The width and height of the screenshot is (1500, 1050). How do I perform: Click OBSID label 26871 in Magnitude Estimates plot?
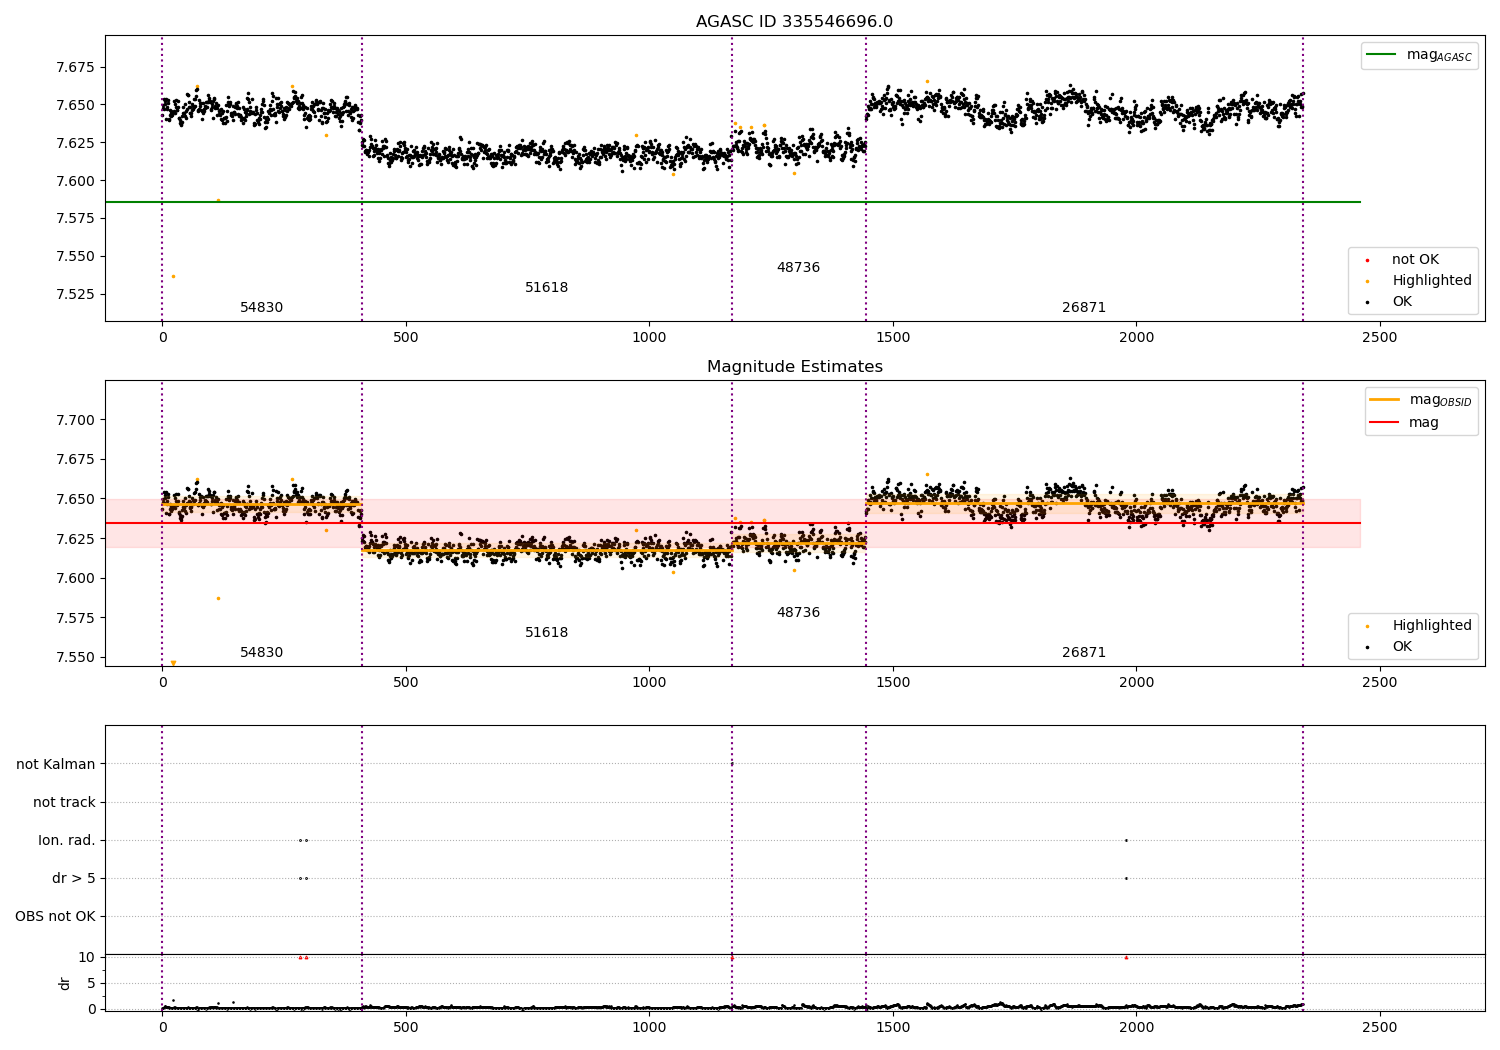(x=1084, y=653)
